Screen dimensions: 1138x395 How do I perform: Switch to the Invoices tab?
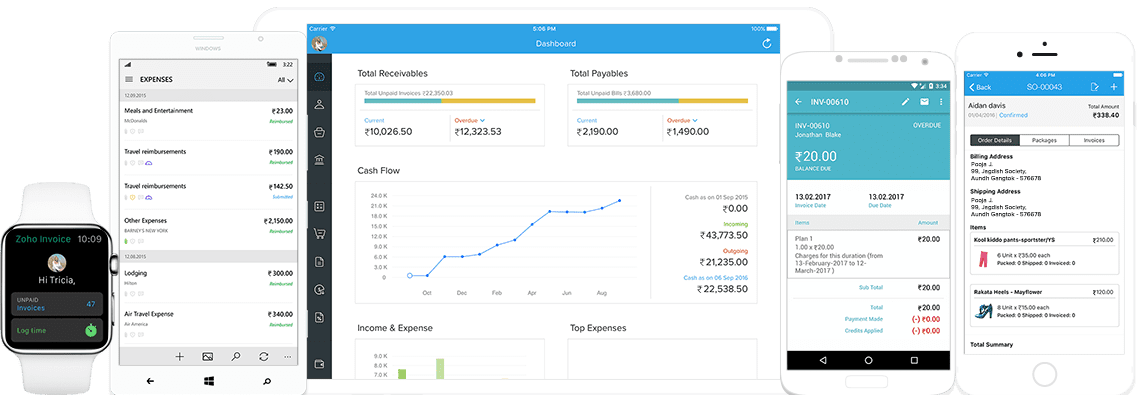[1093, 140]
